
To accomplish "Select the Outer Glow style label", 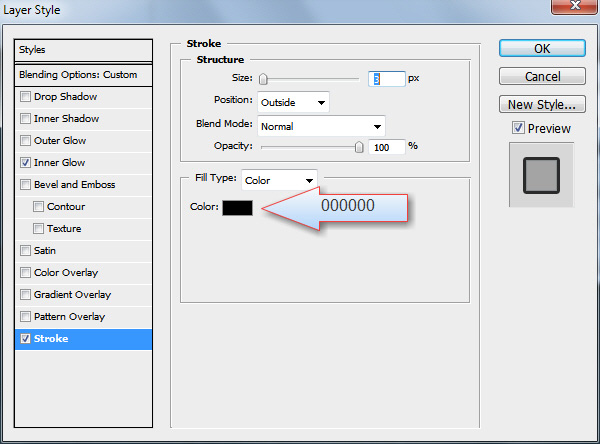I will [x=60, y=140].
